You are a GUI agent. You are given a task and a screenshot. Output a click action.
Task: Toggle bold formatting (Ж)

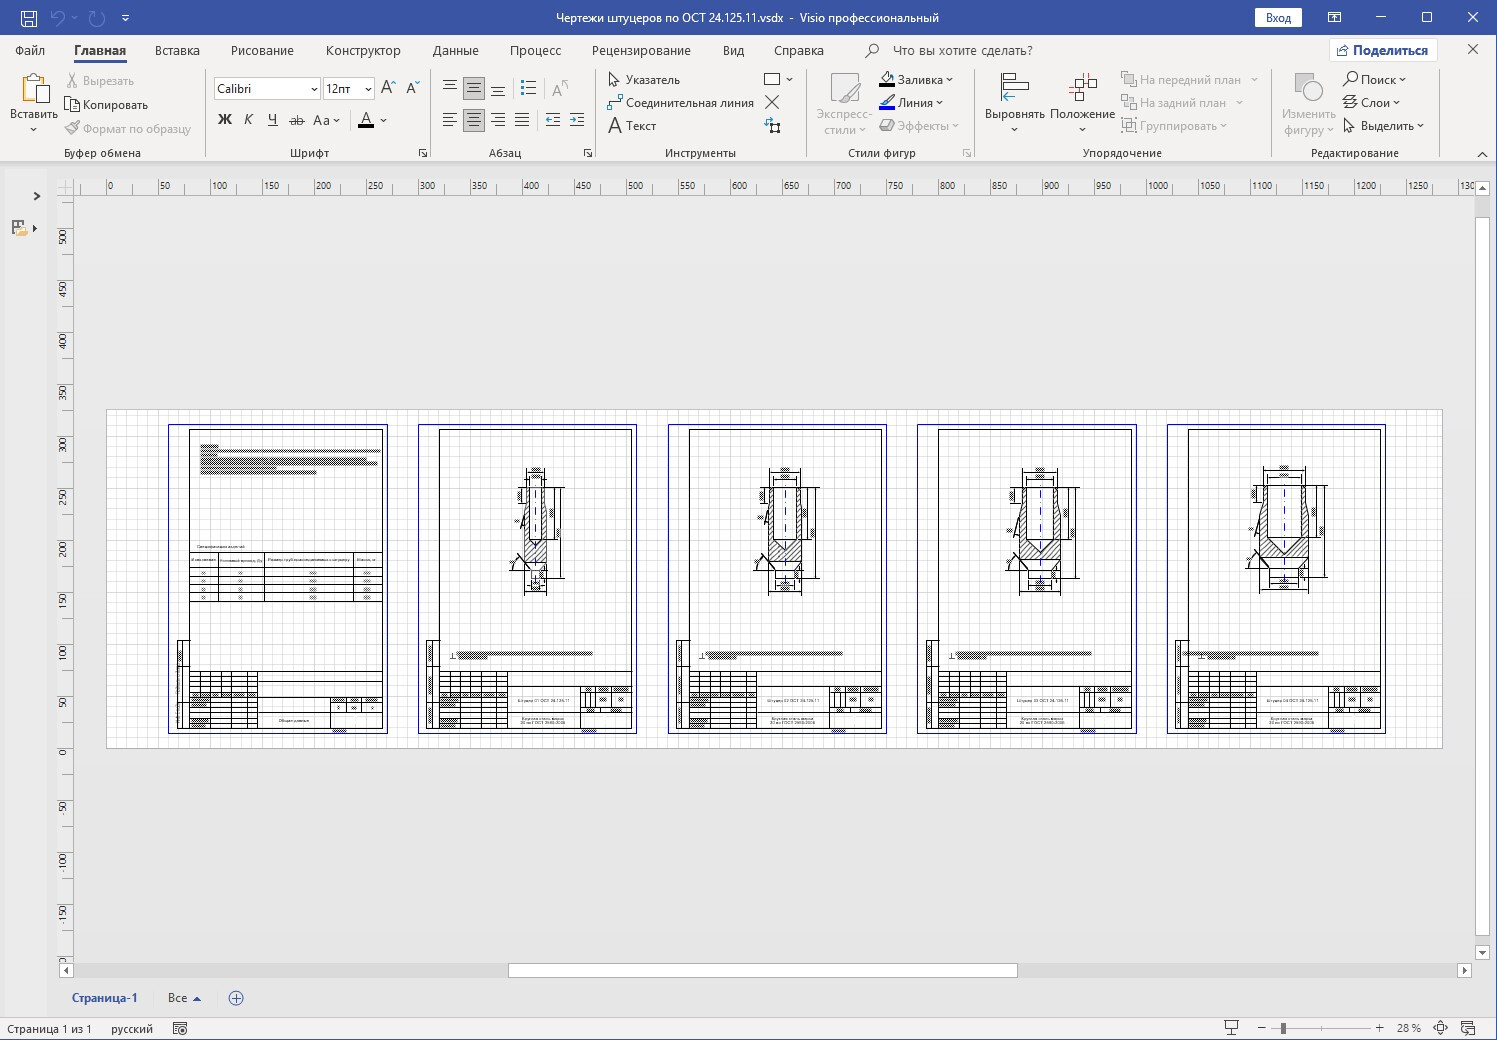(225, 120)
